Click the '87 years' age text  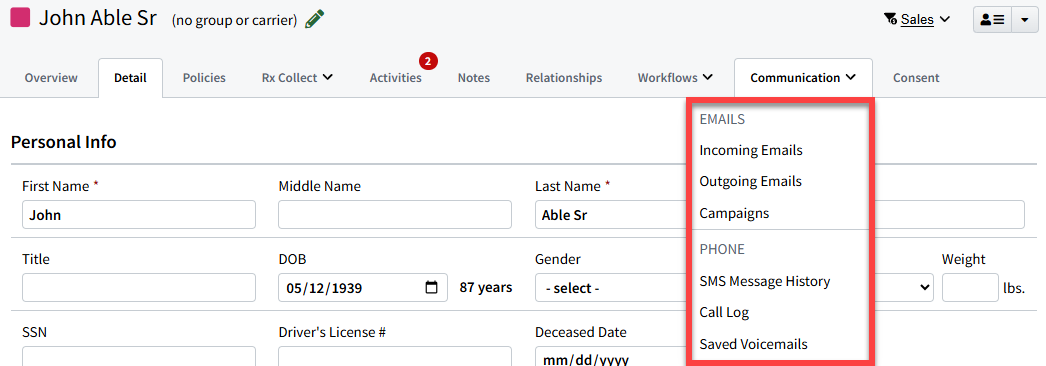click(486, 288)
